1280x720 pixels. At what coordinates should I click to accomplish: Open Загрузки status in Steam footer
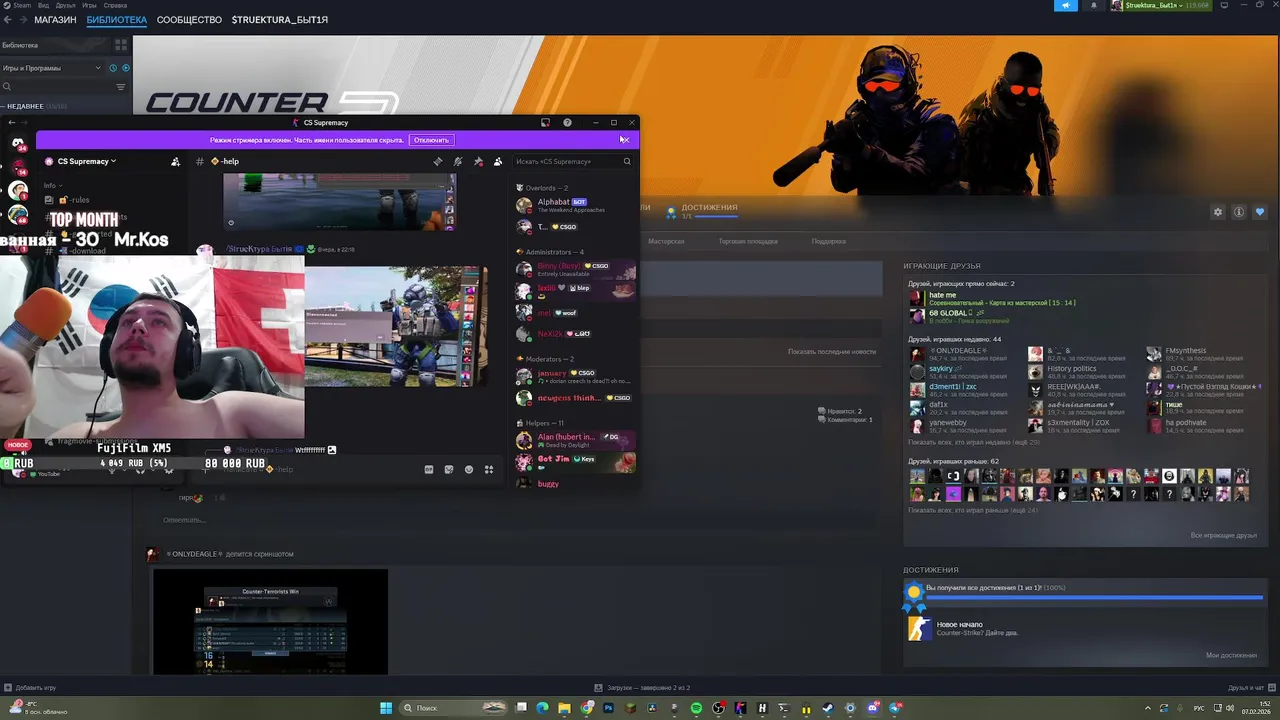point(642,688)
